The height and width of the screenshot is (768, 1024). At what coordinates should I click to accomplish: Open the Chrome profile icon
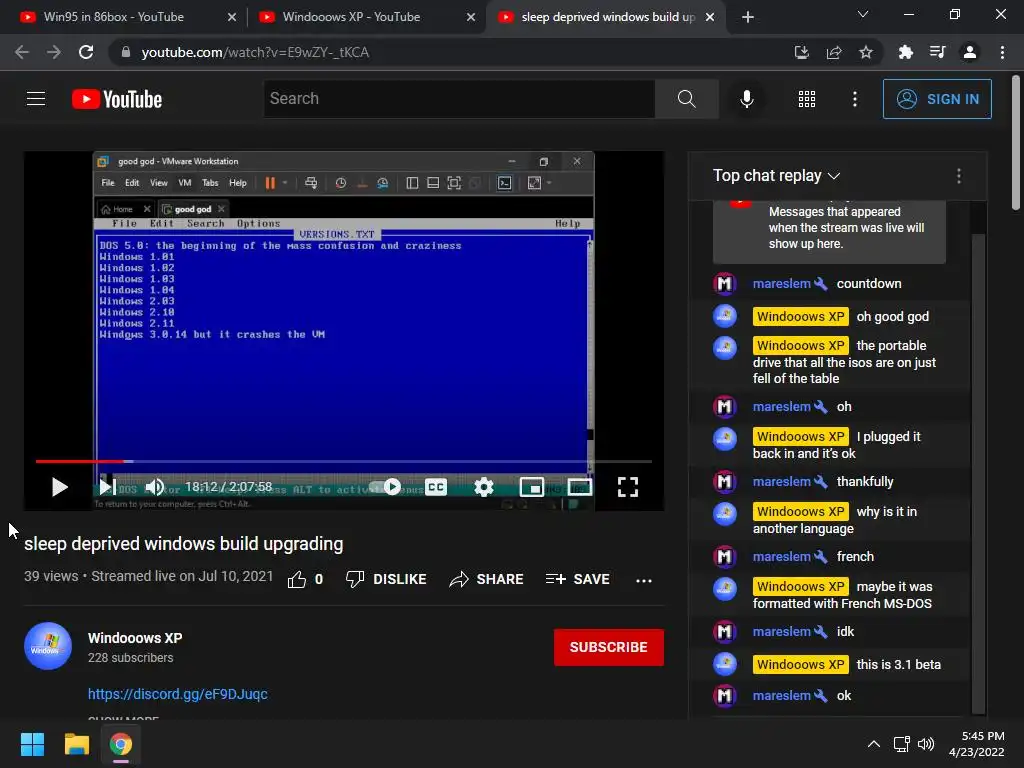pos(970,52)
